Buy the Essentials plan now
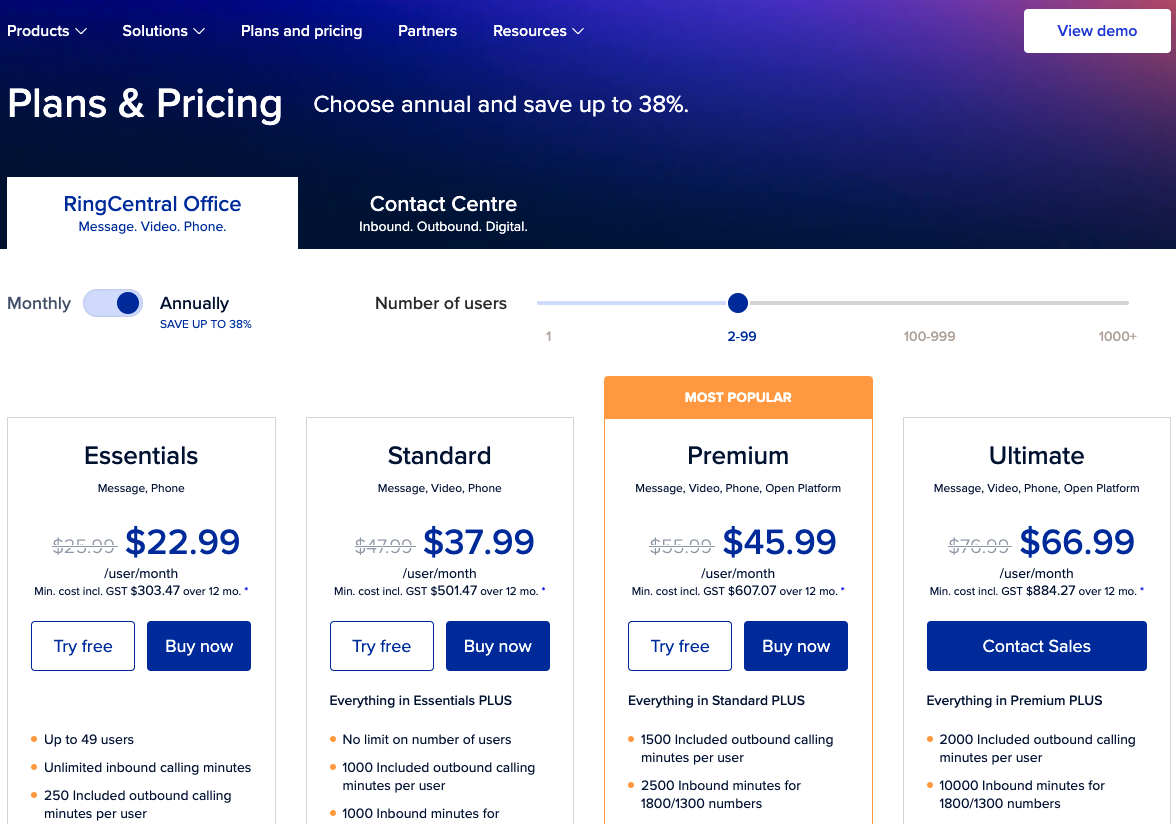Screen dimensions: 1176x824 [199, 646]
